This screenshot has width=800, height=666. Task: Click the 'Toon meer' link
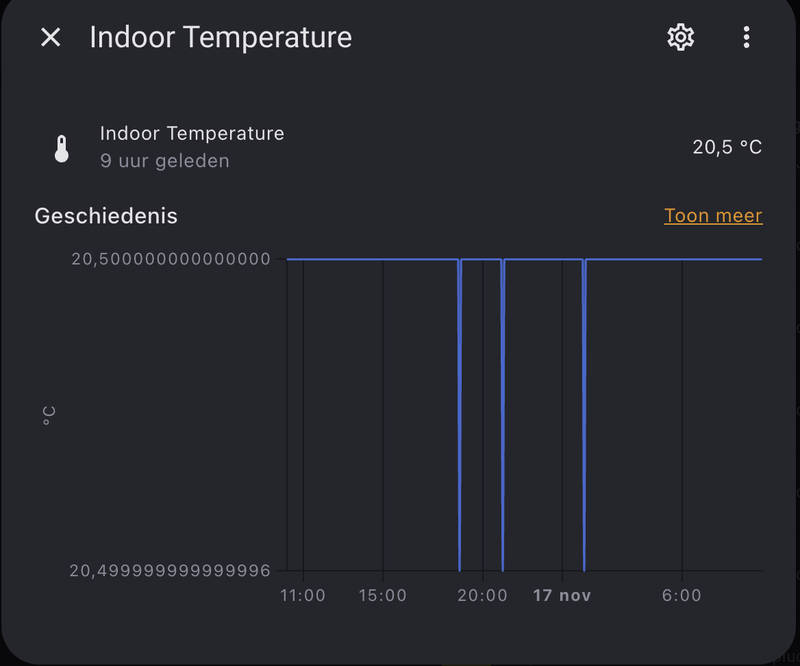[713, 215]
